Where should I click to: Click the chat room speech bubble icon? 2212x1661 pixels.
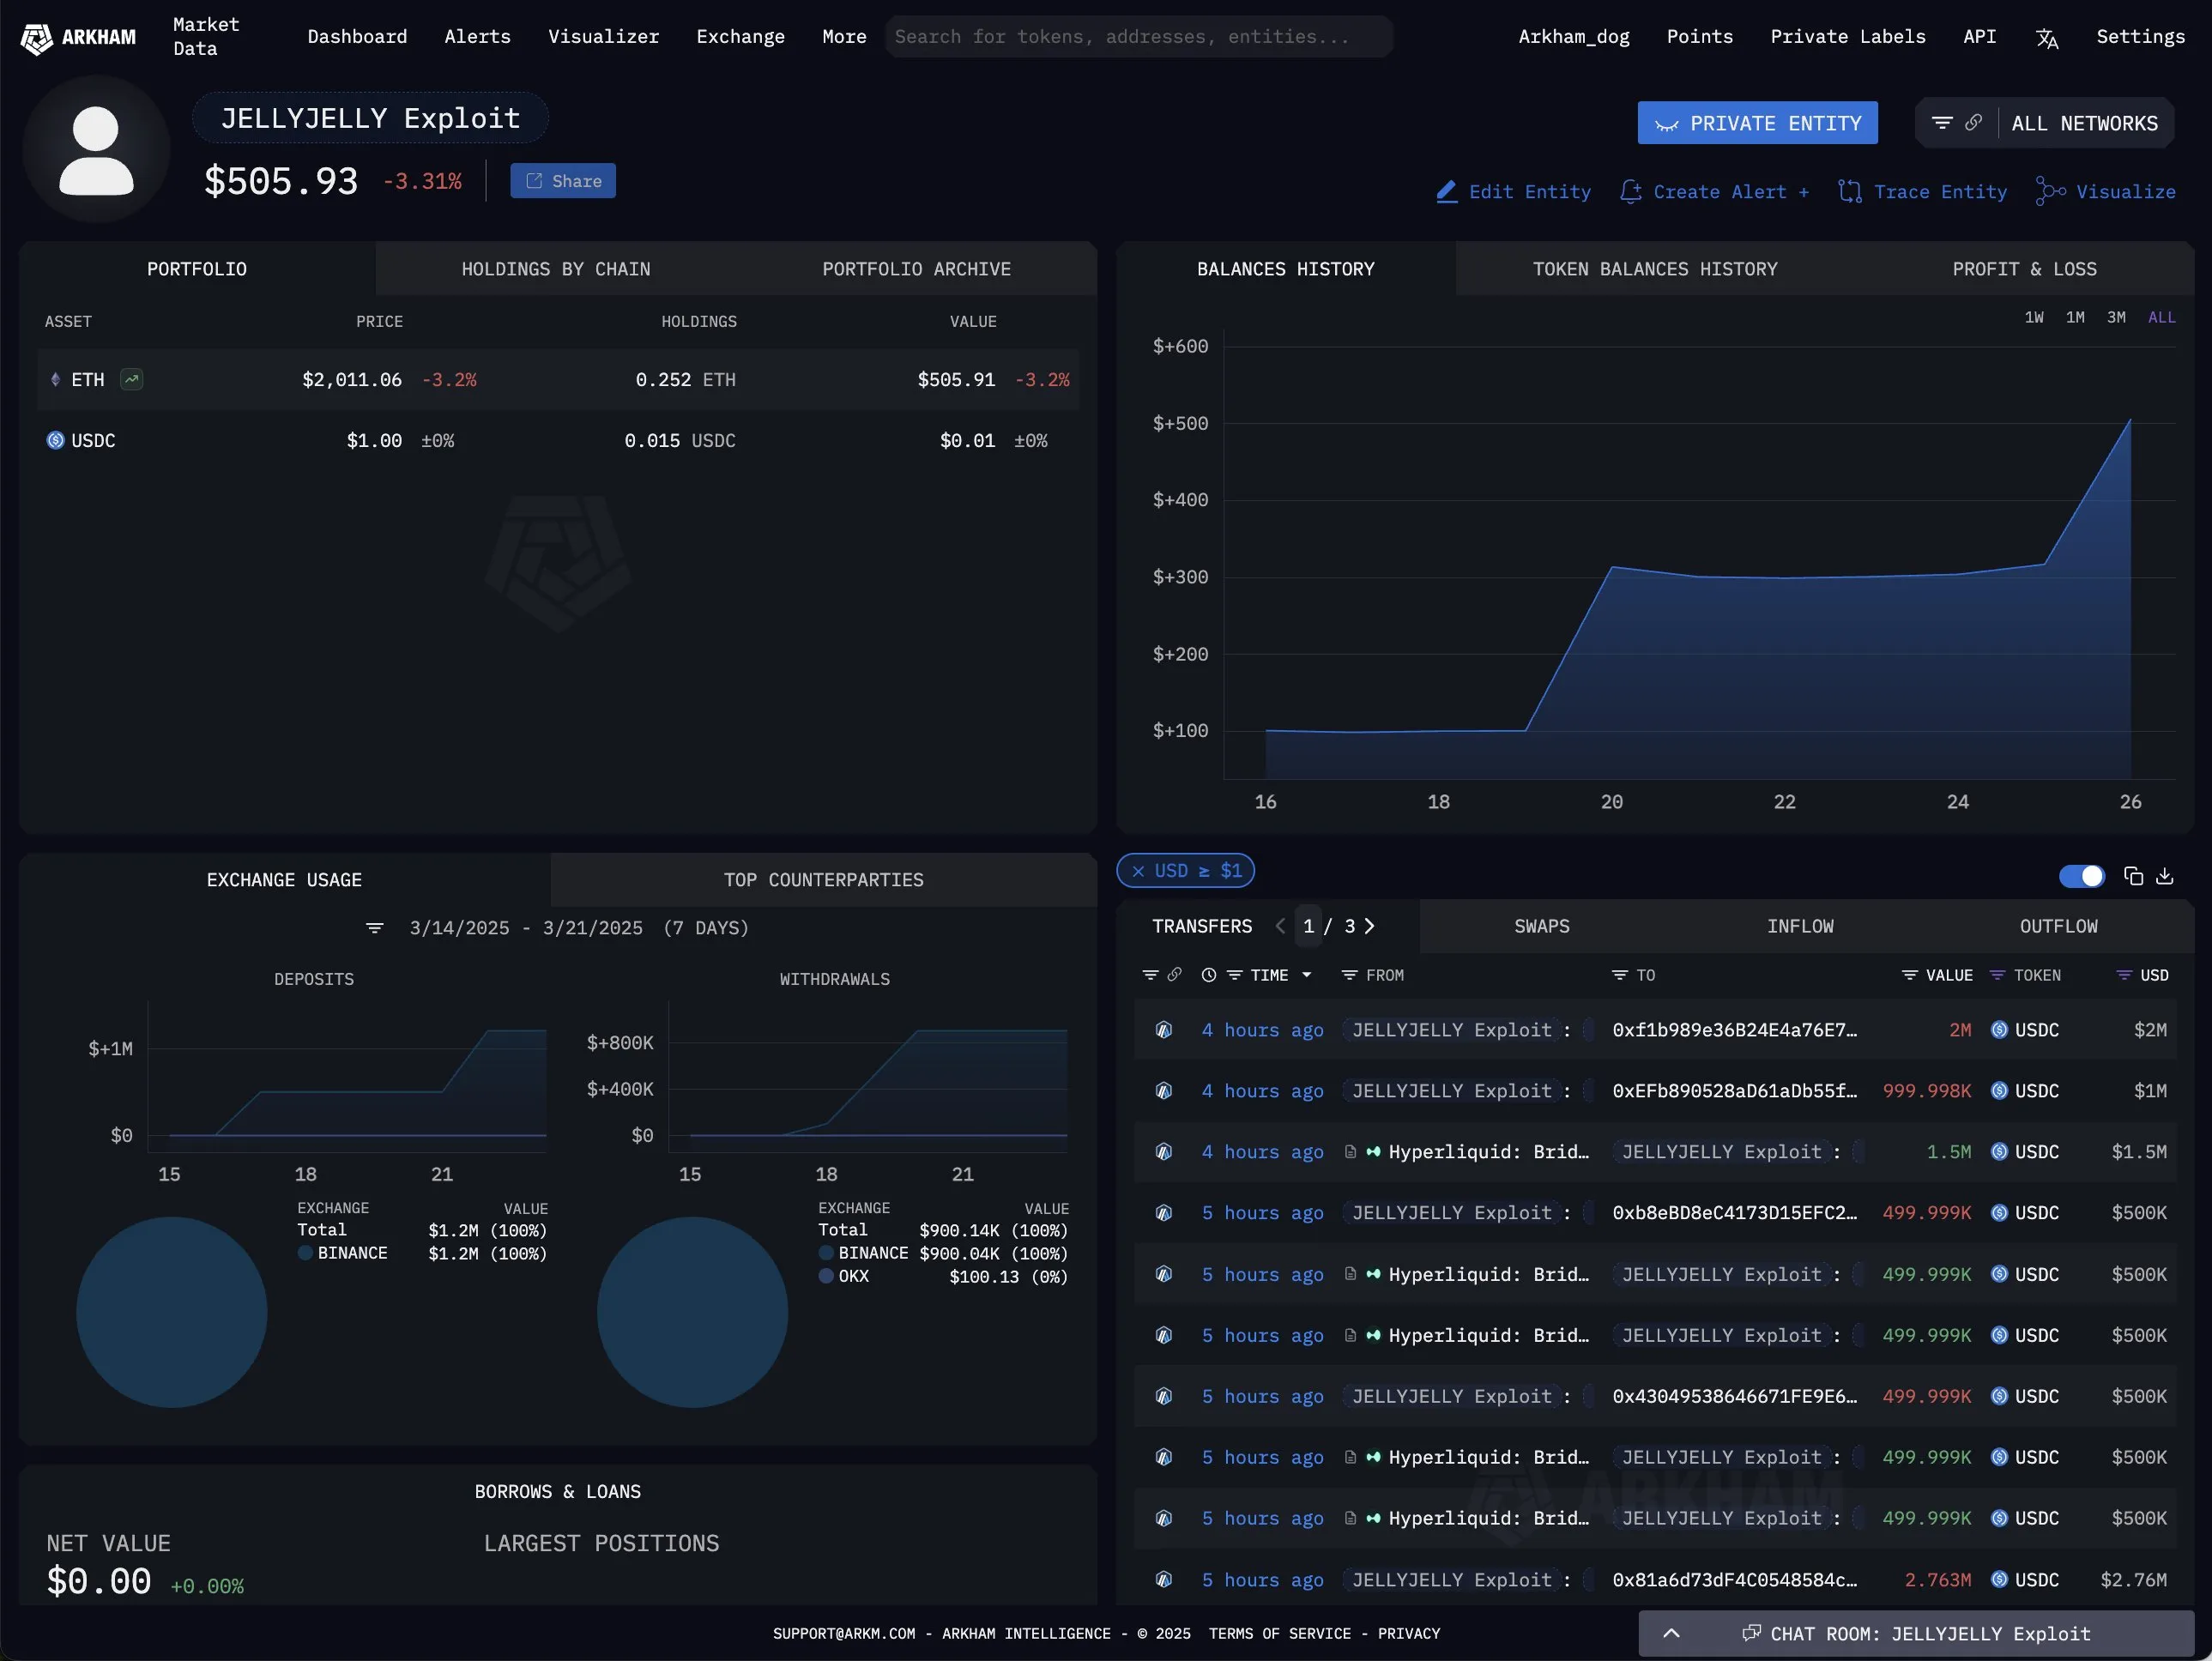point(1751,1633)
